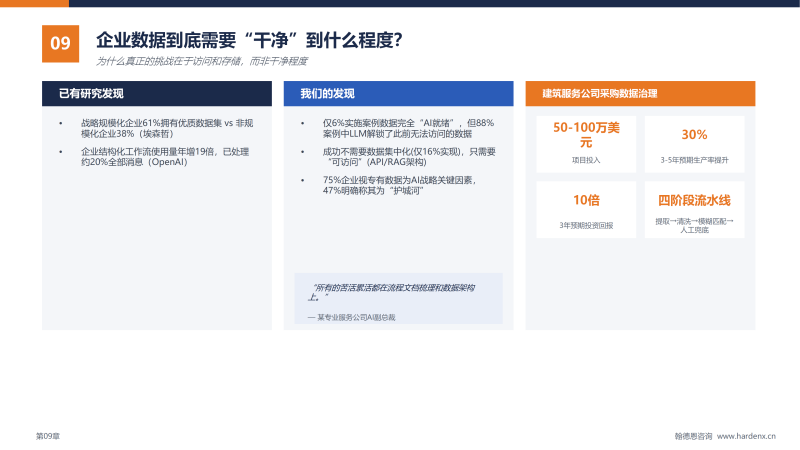800x450 pixels.
Task: Open the www.hardenx.cn footer link
Action: click(746, 436)
